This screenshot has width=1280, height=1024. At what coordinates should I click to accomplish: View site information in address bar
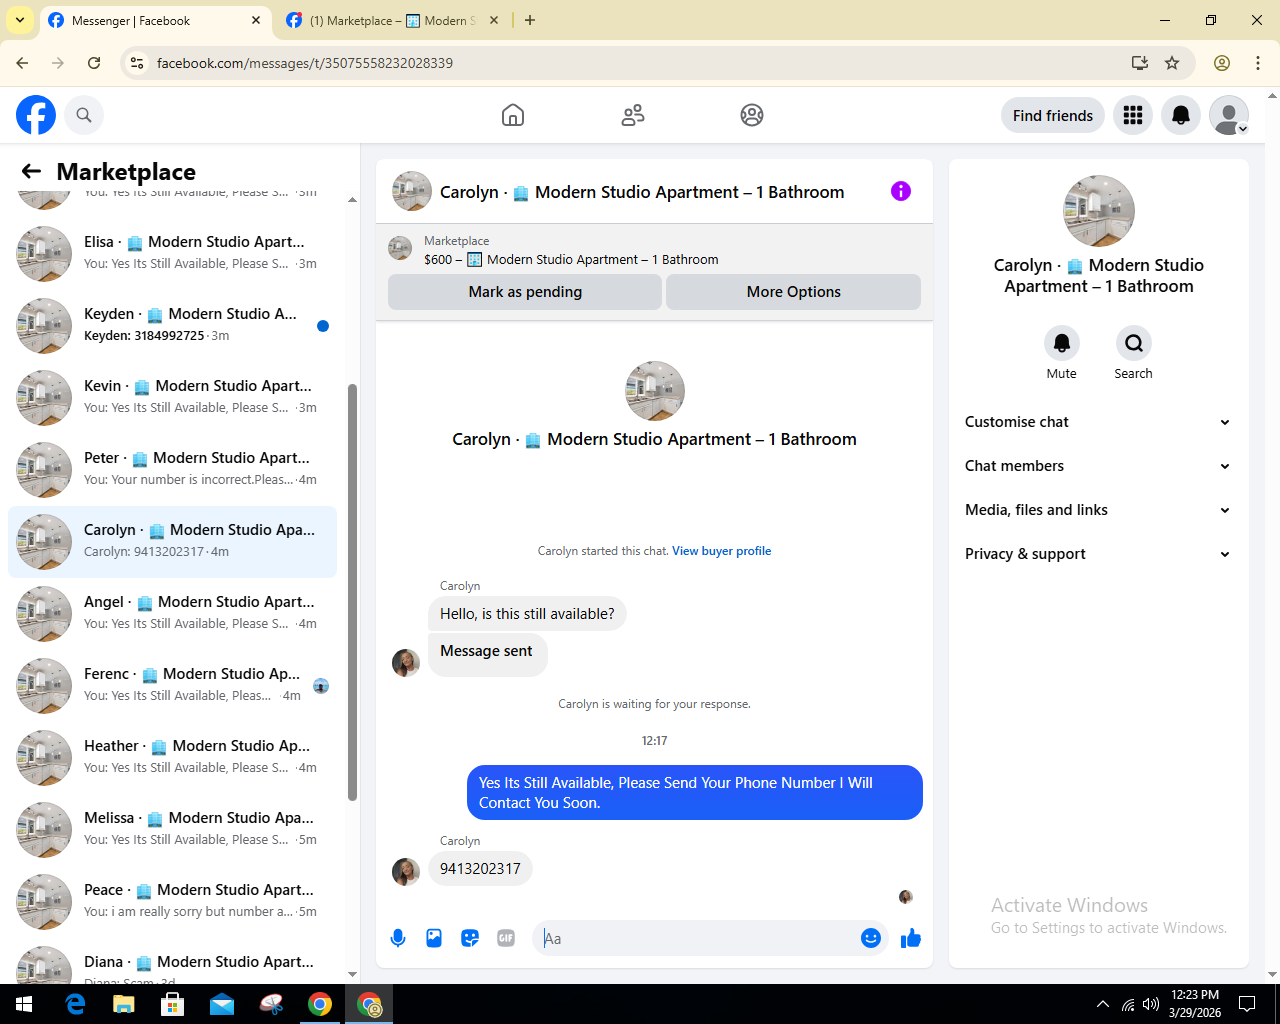(138, 63)
